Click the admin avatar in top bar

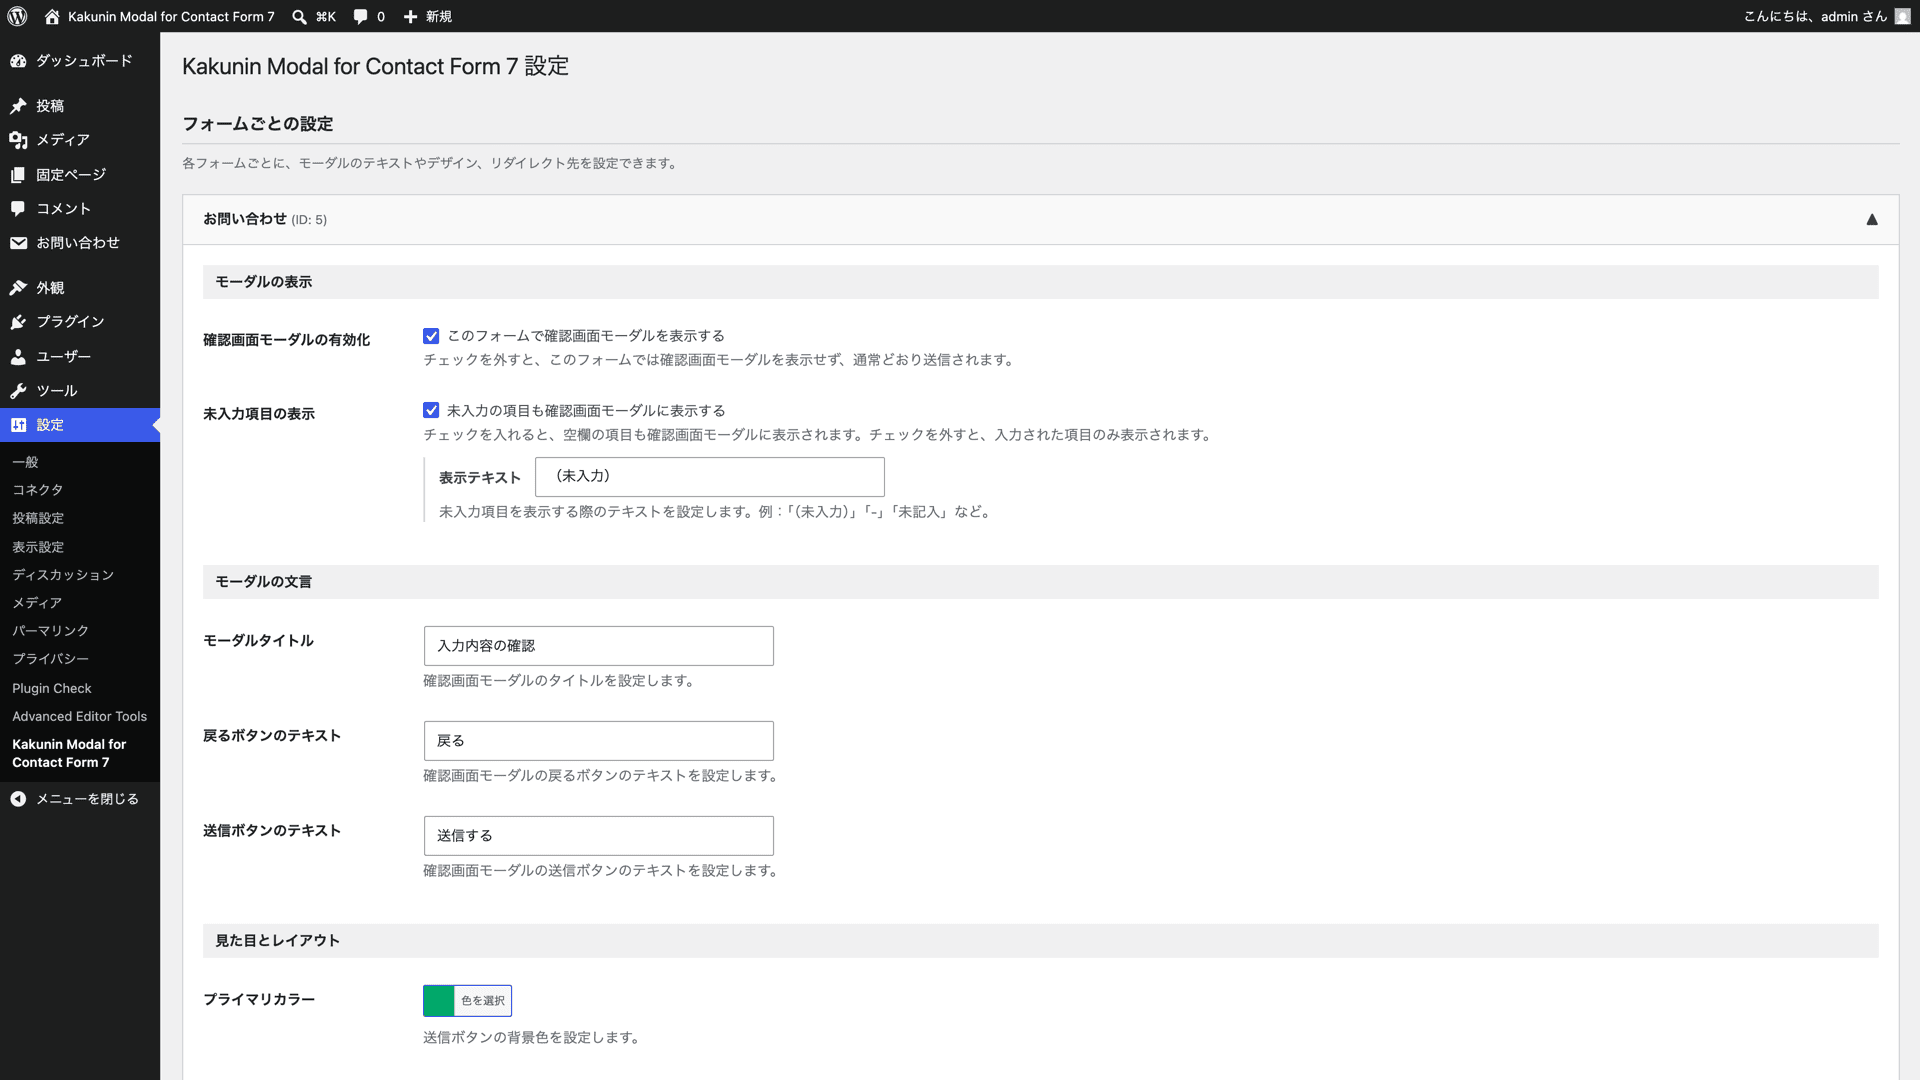coord(1902,16)
